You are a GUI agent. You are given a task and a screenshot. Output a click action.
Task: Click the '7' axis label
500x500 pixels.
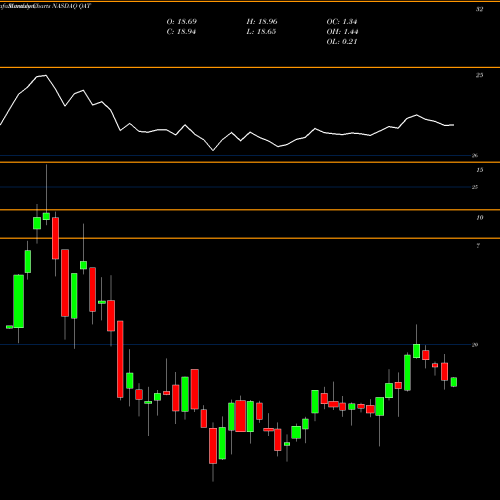[x=478, y=246]
